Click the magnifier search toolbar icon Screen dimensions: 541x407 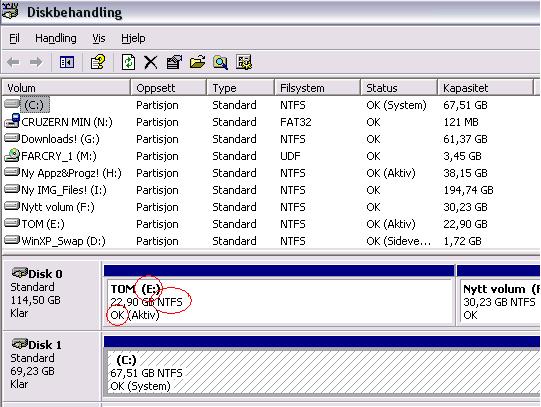(220, 63)
